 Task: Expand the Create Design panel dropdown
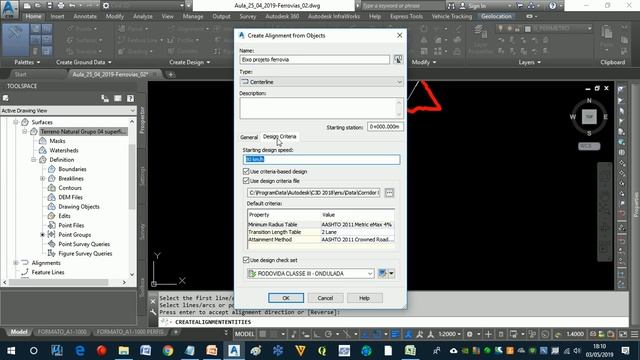pos(189,62)
